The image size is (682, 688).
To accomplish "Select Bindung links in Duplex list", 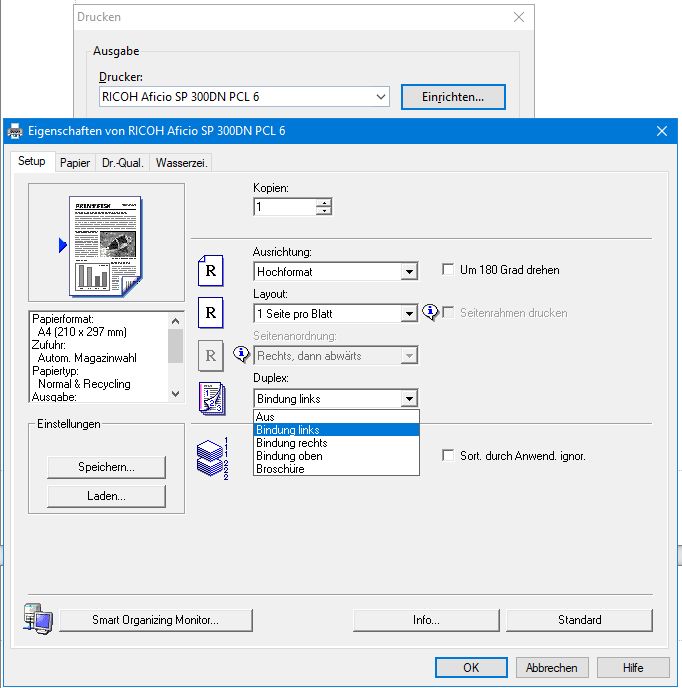I will 336,430.
